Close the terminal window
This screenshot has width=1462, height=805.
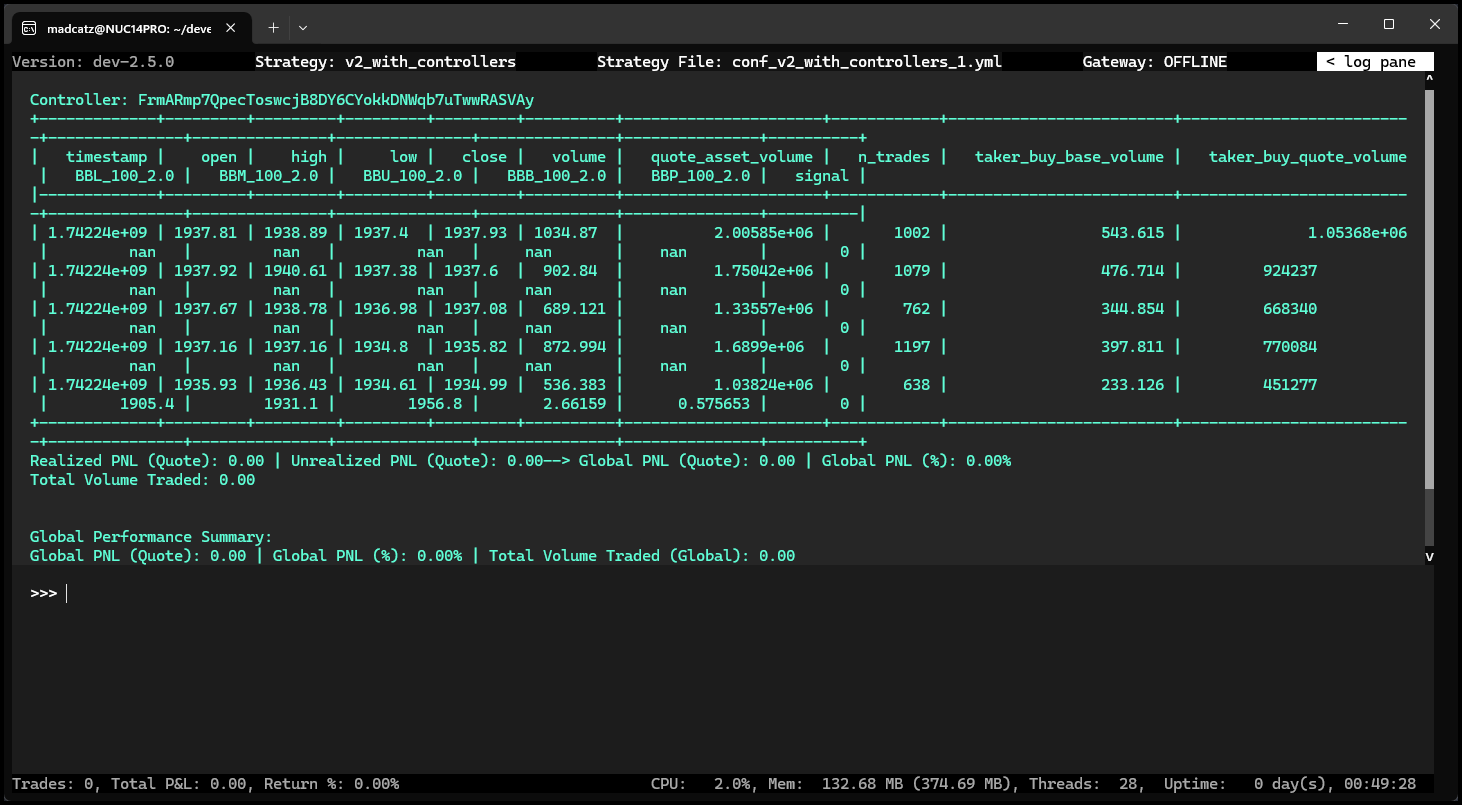[1434, 24]
